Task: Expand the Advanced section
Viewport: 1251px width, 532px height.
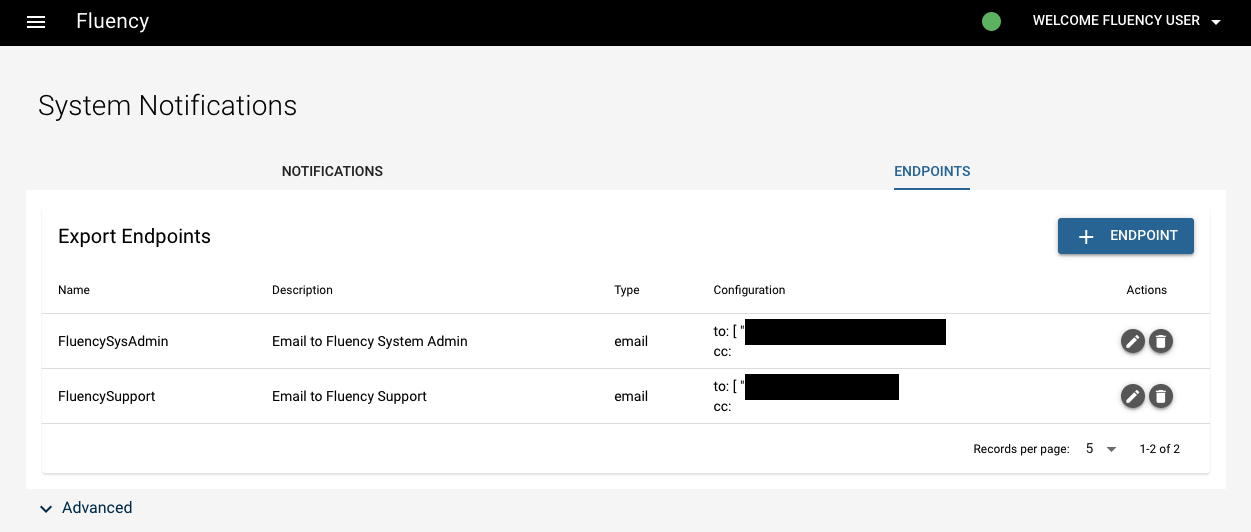Action: pyautogui.click(x=85, y=508)
